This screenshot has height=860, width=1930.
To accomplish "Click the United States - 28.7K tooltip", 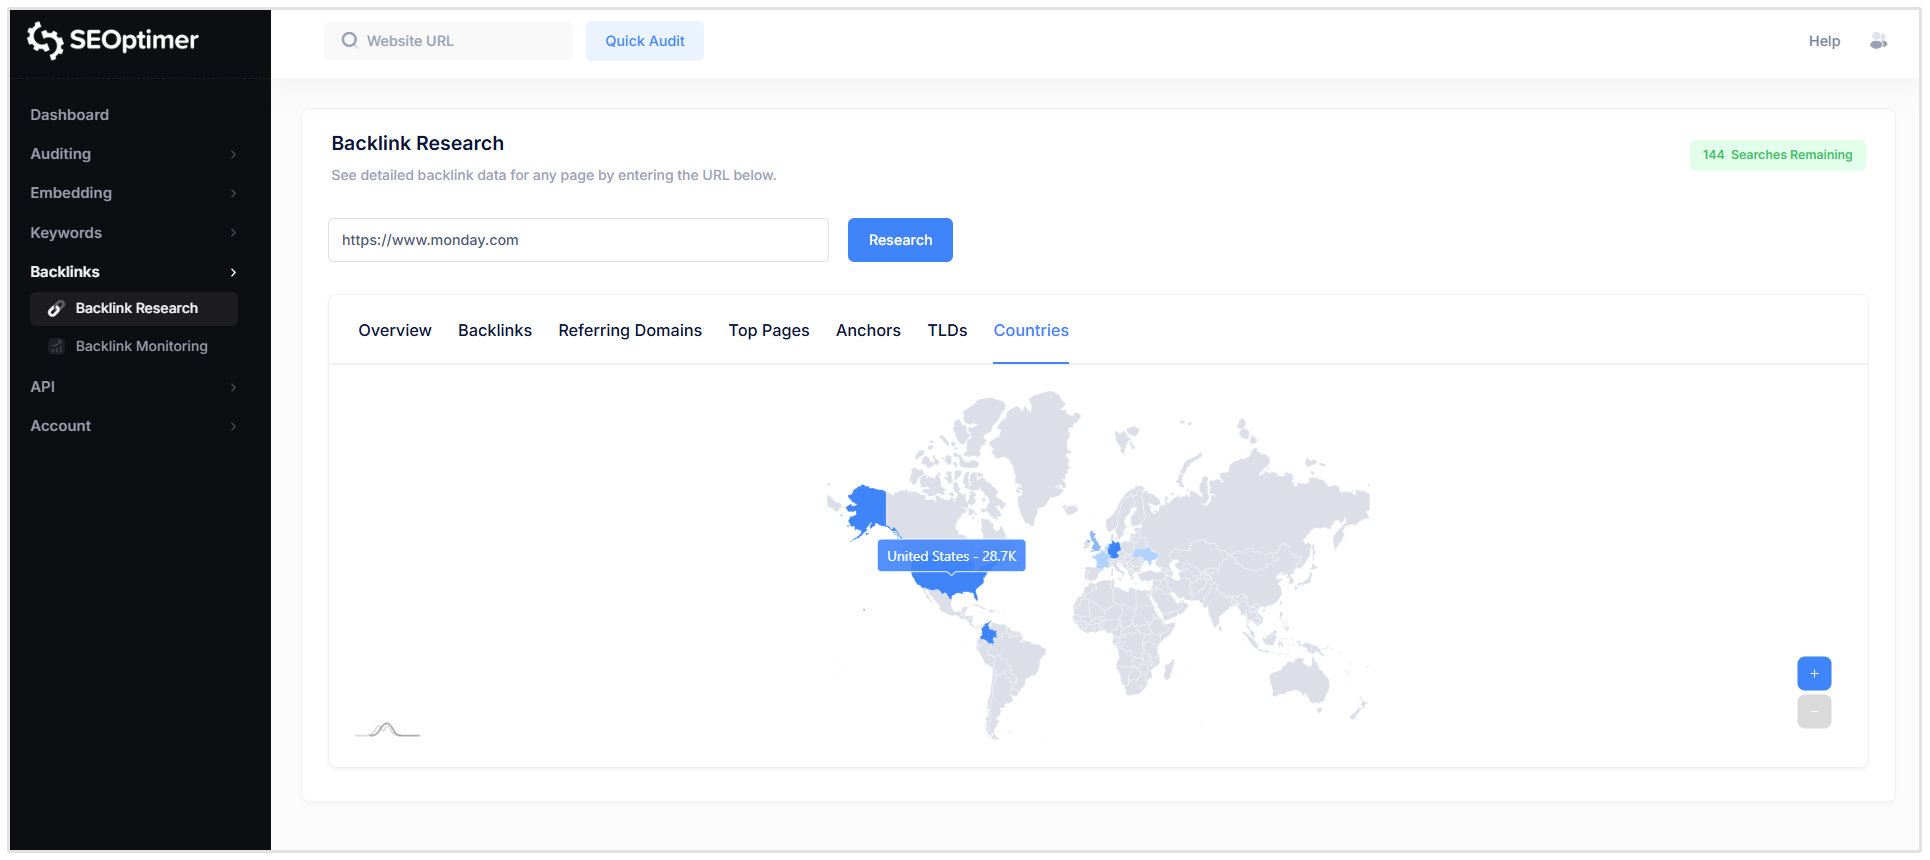I will (951, 556).
